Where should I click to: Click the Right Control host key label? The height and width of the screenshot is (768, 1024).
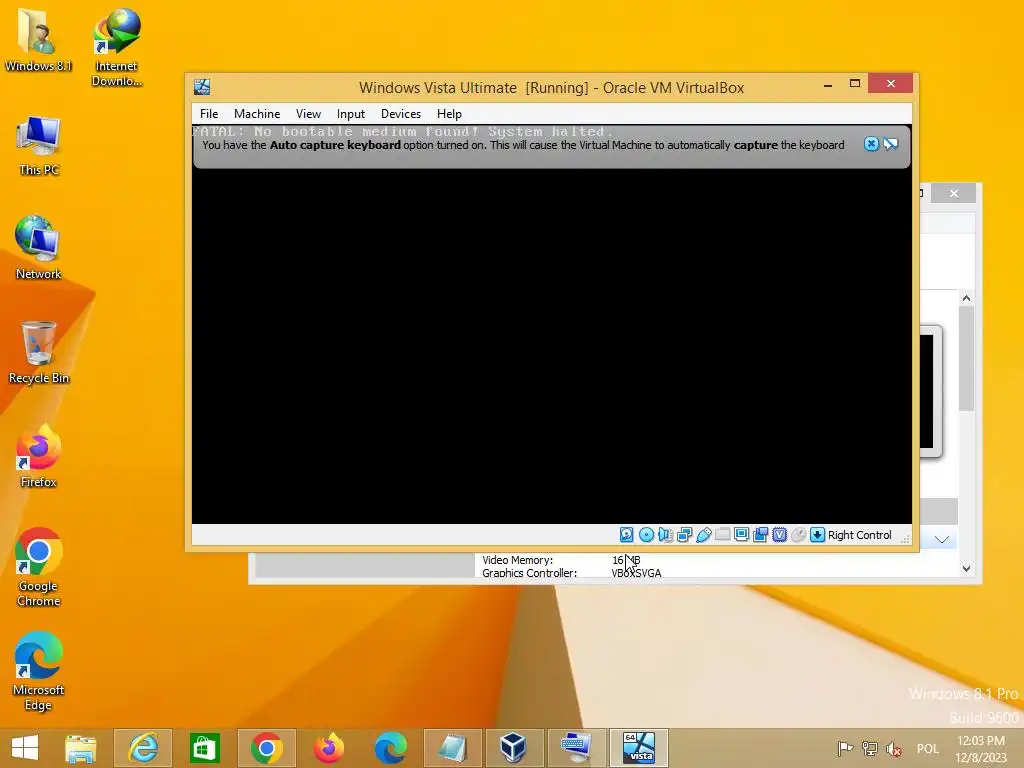859,535
